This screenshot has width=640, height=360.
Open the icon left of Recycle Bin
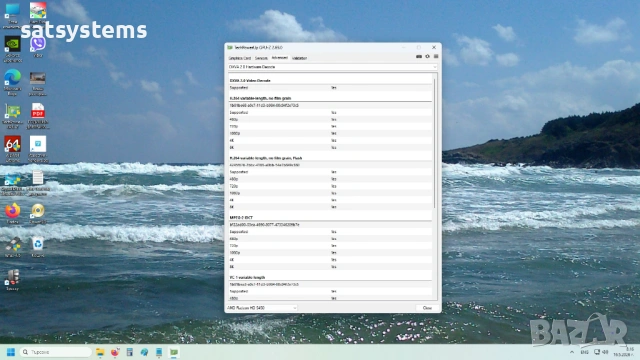click(13, 247)
